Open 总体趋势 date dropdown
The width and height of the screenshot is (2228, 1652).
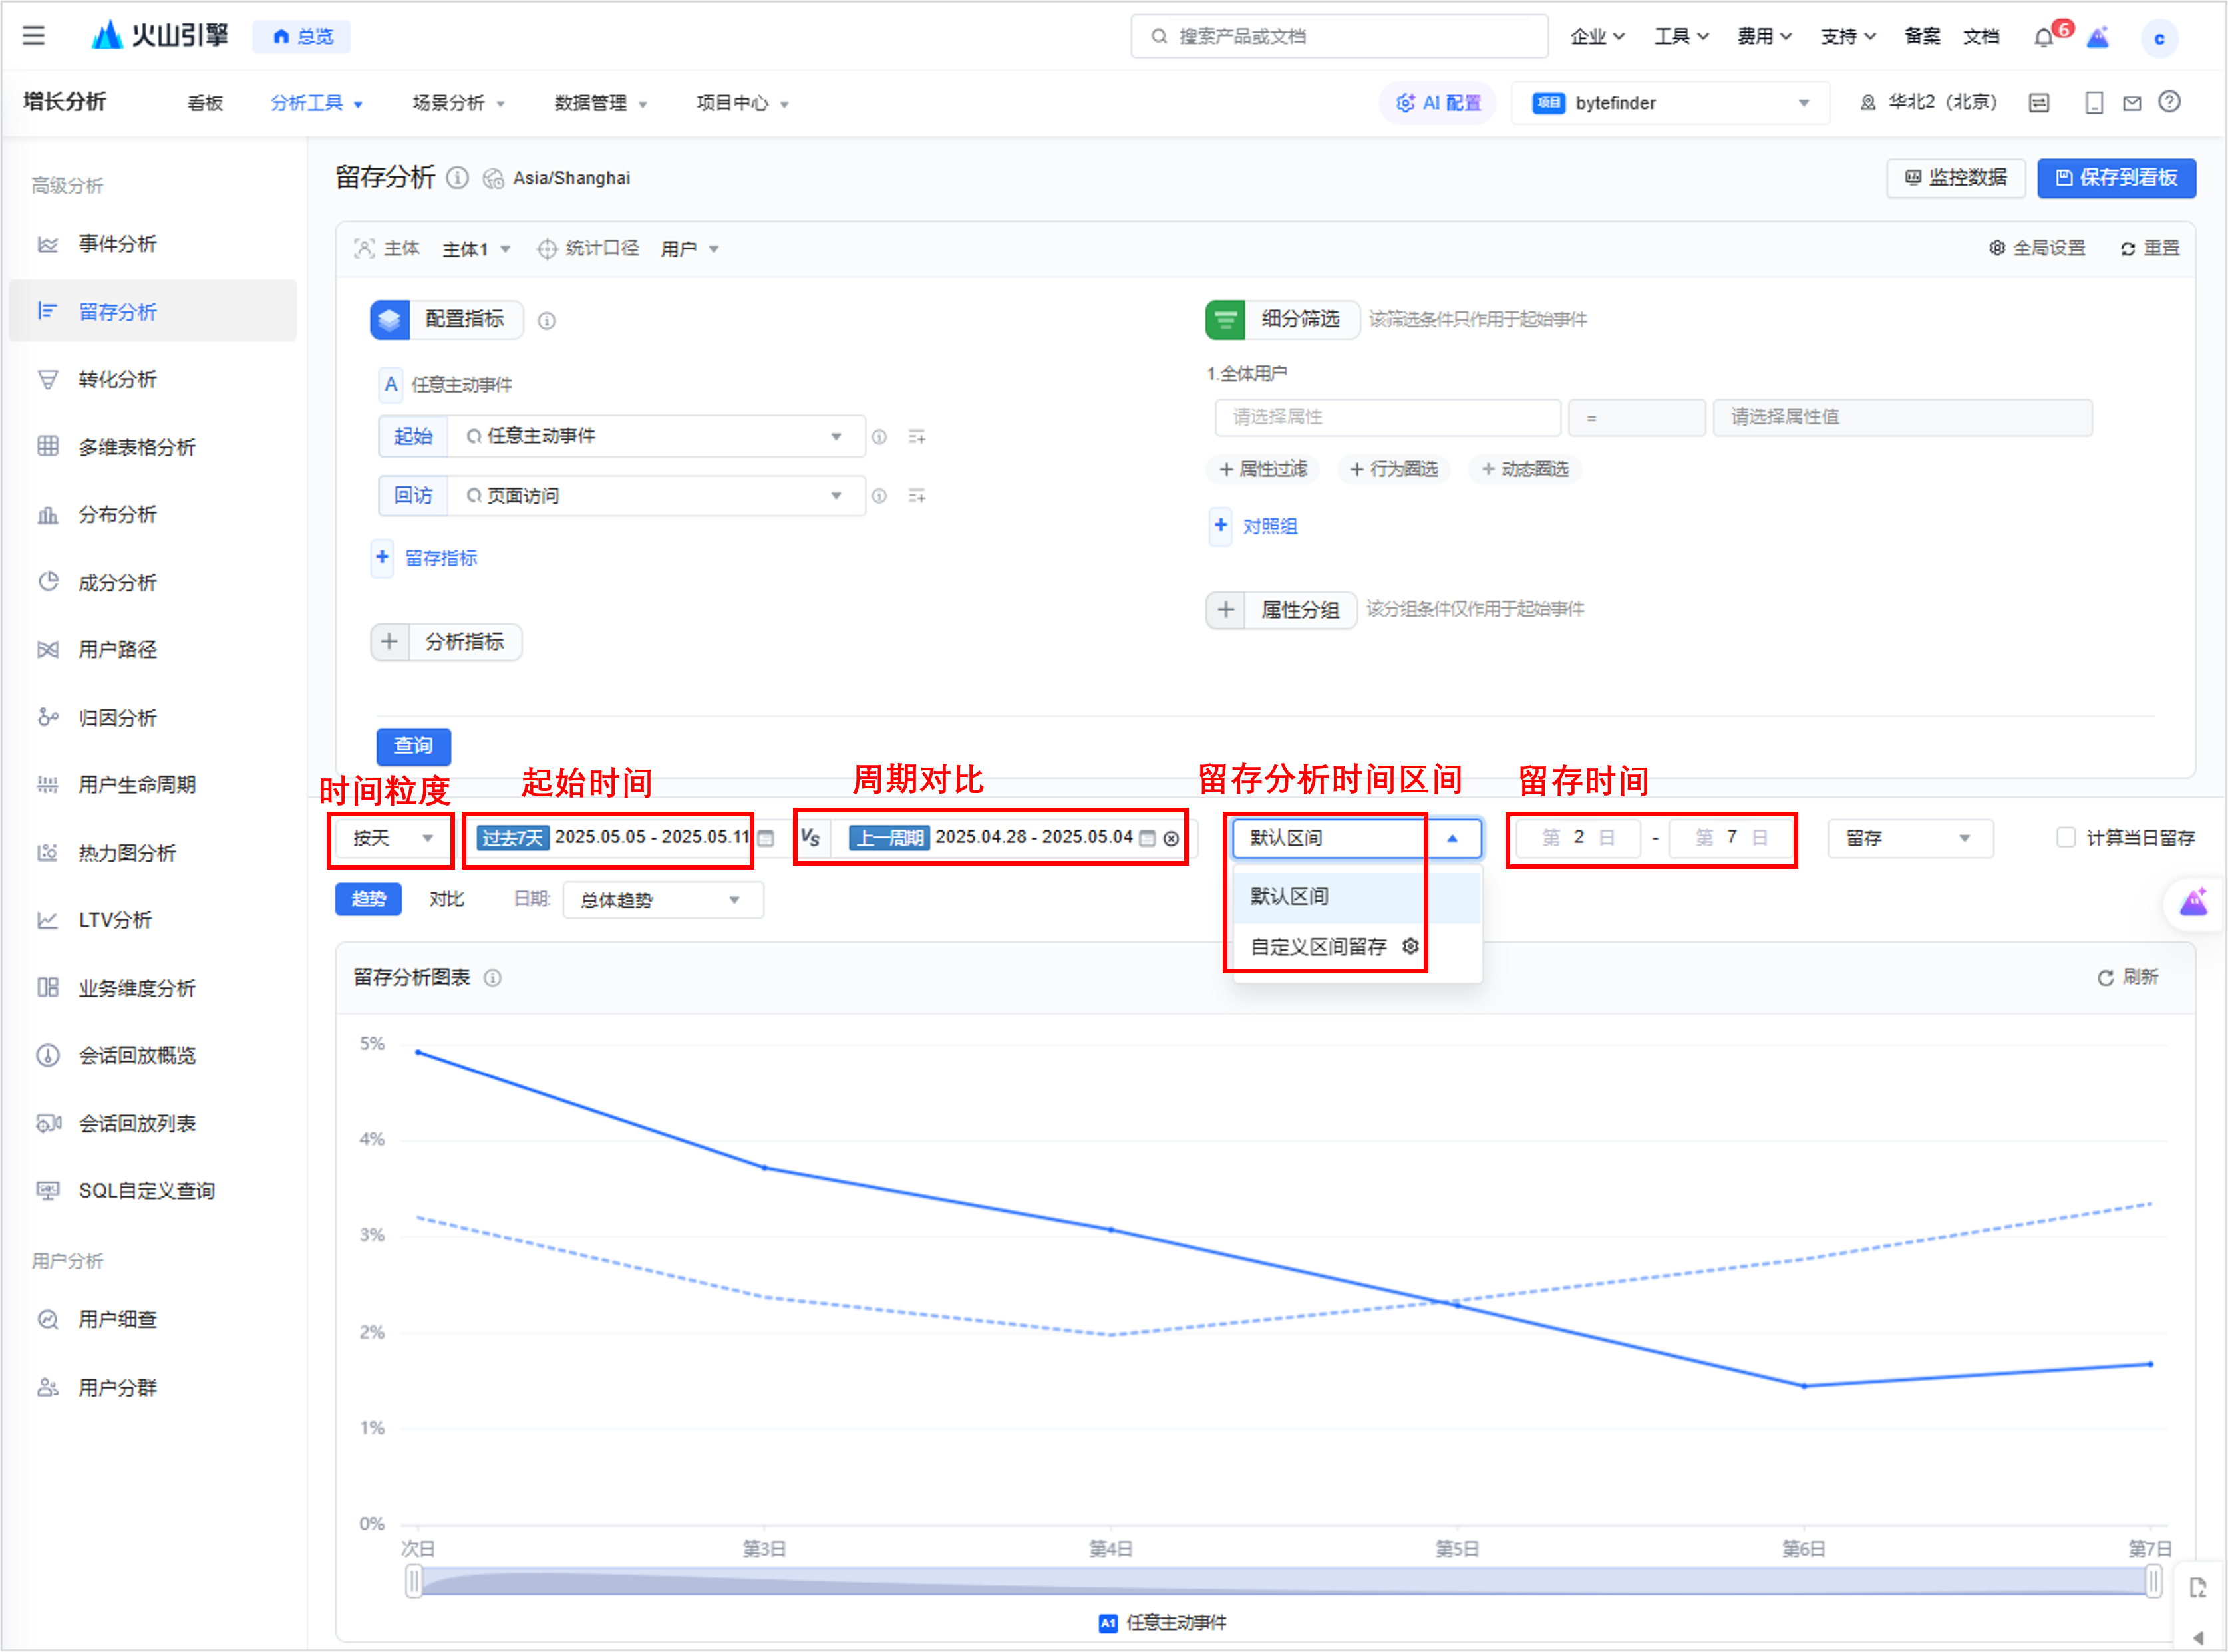(663, 900)
